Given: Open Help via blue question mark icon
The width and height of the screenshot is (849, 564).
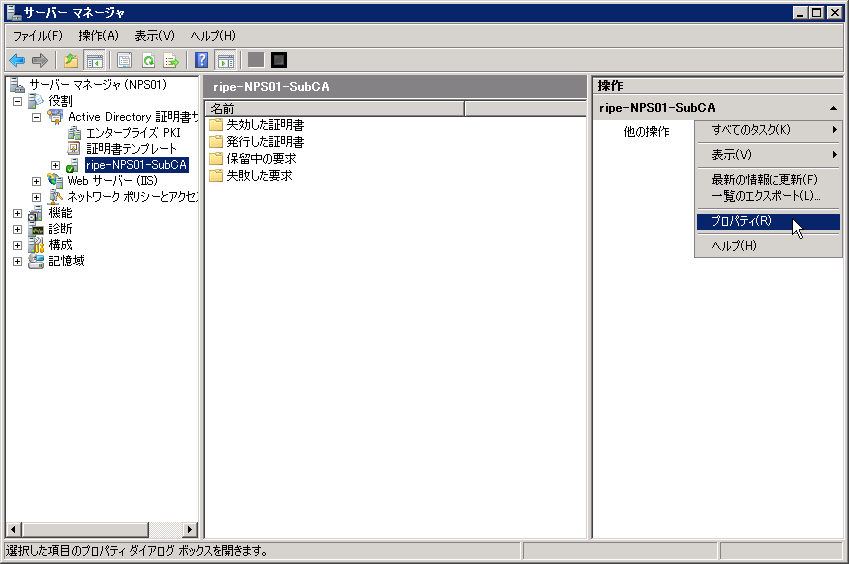Looking at the screenshot, I should [201, 60].
